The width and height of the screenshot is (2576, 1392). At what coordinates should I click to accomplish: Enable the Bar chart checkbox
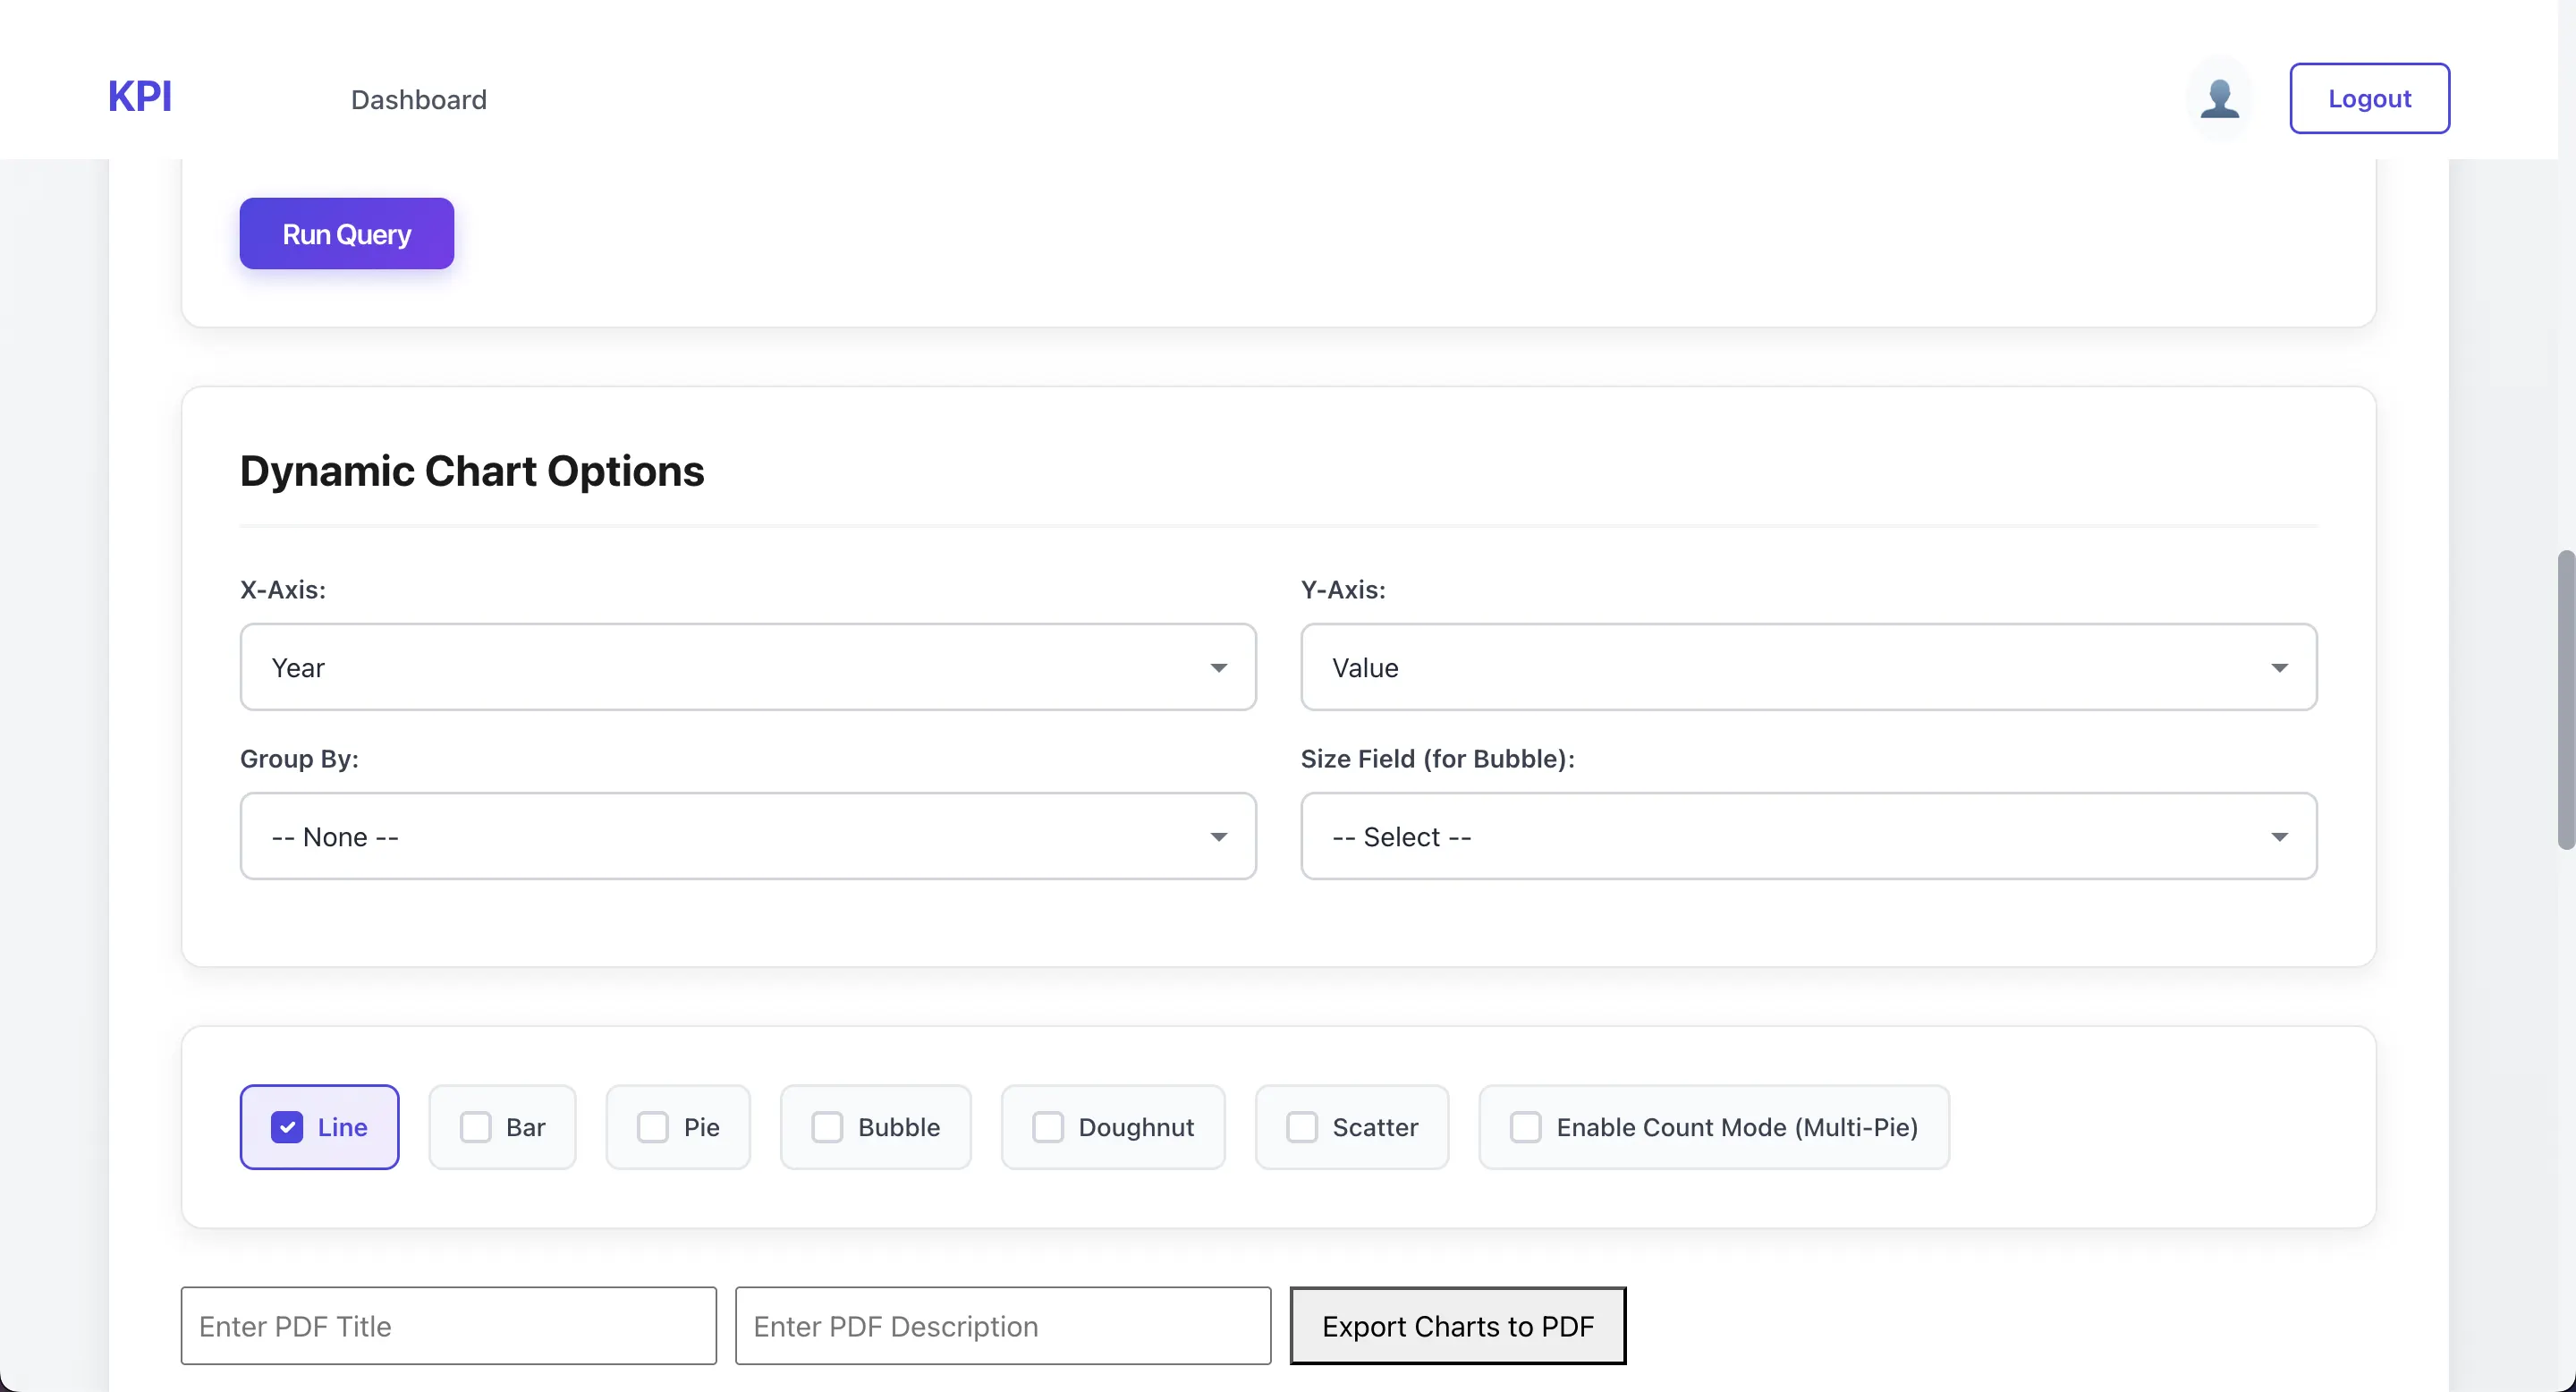[476, 1127]
